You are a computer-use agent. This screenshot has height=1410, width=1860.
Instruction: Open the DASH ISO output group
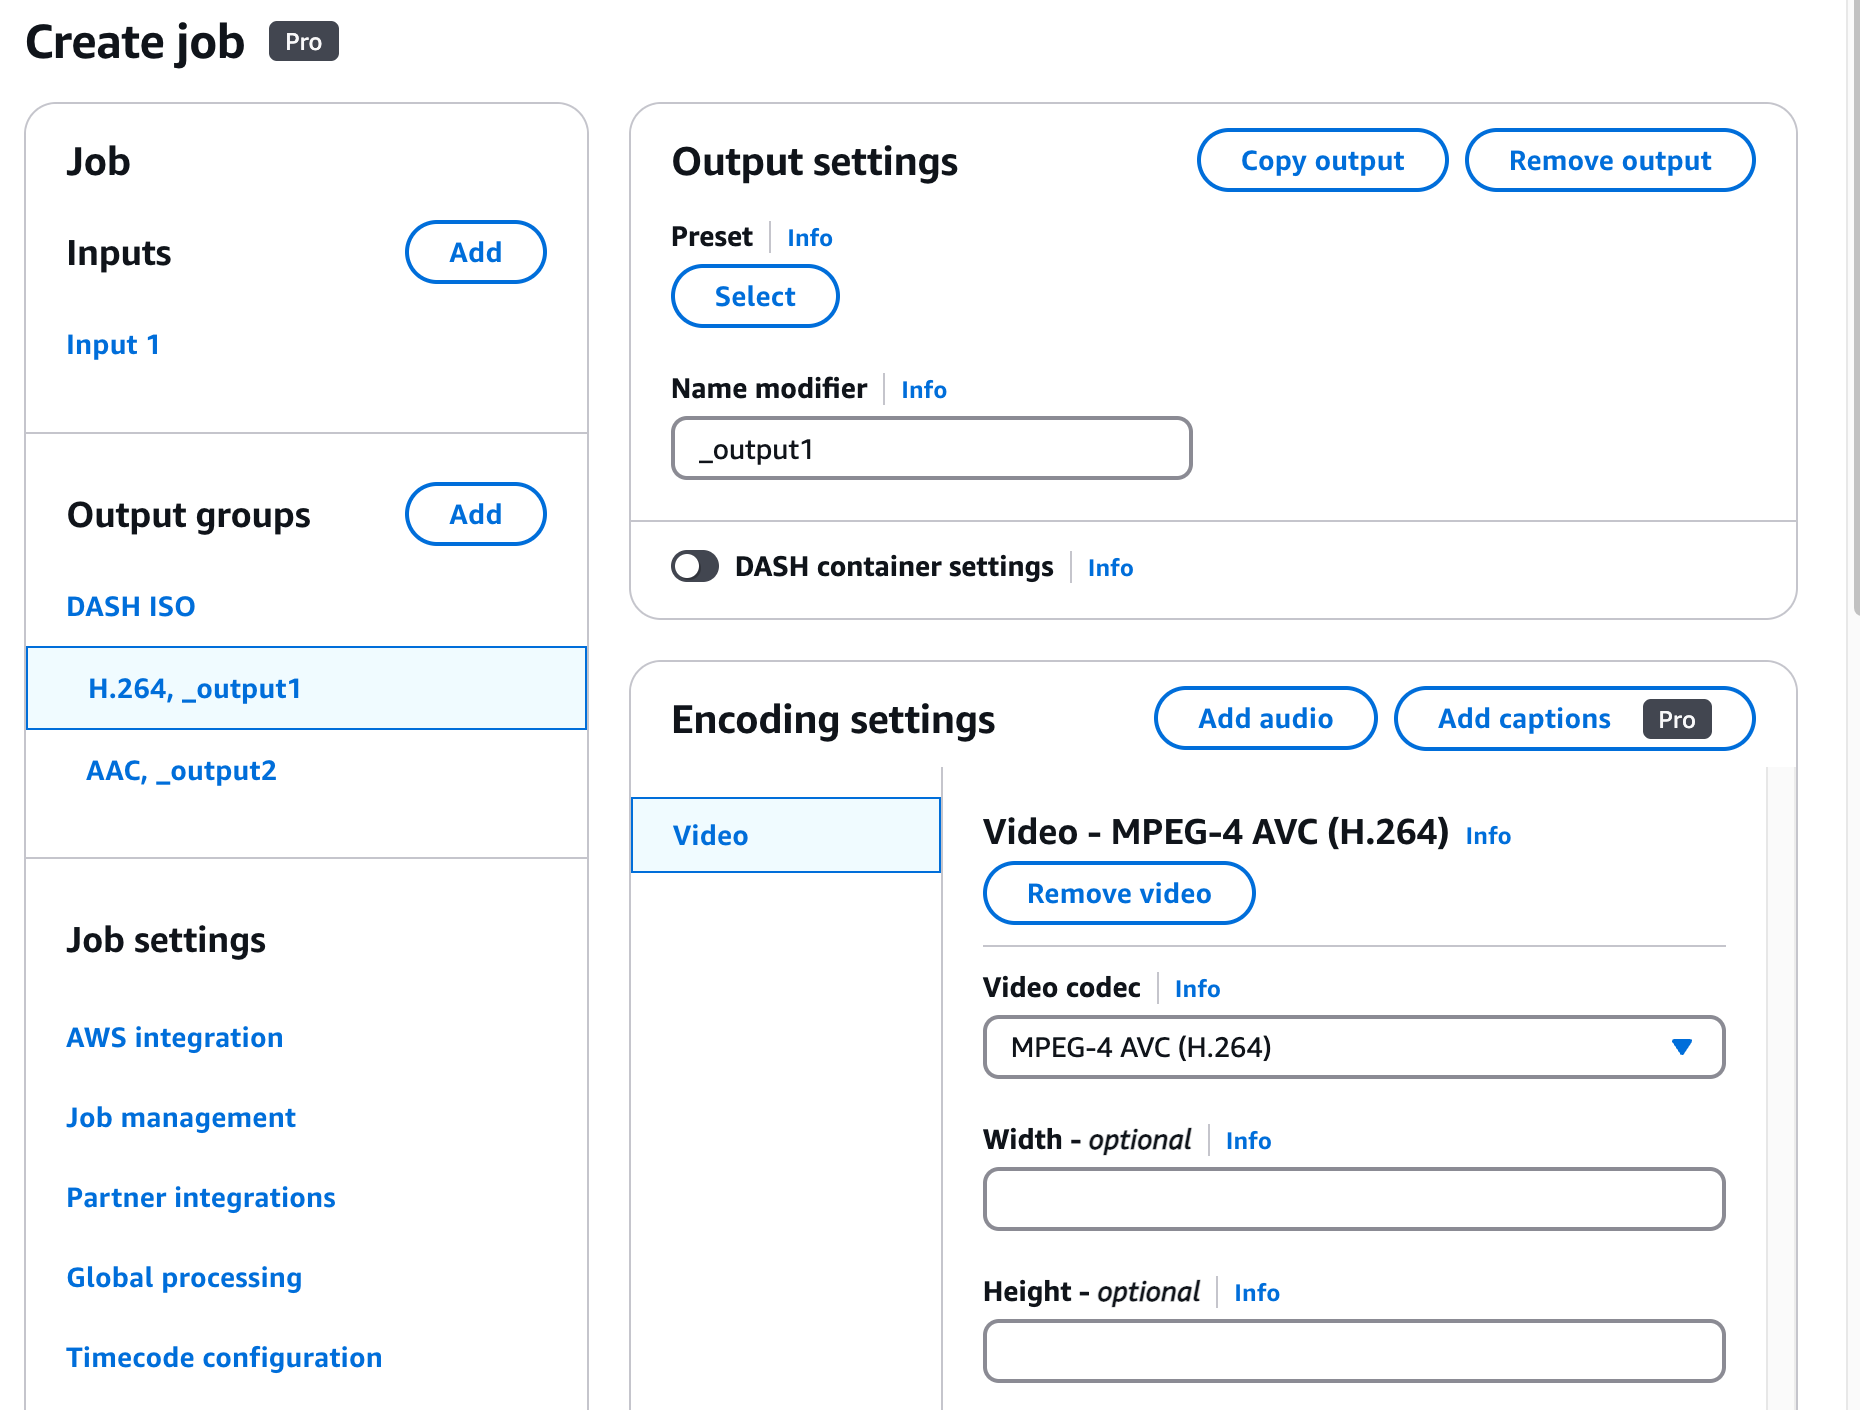(131, 606)
